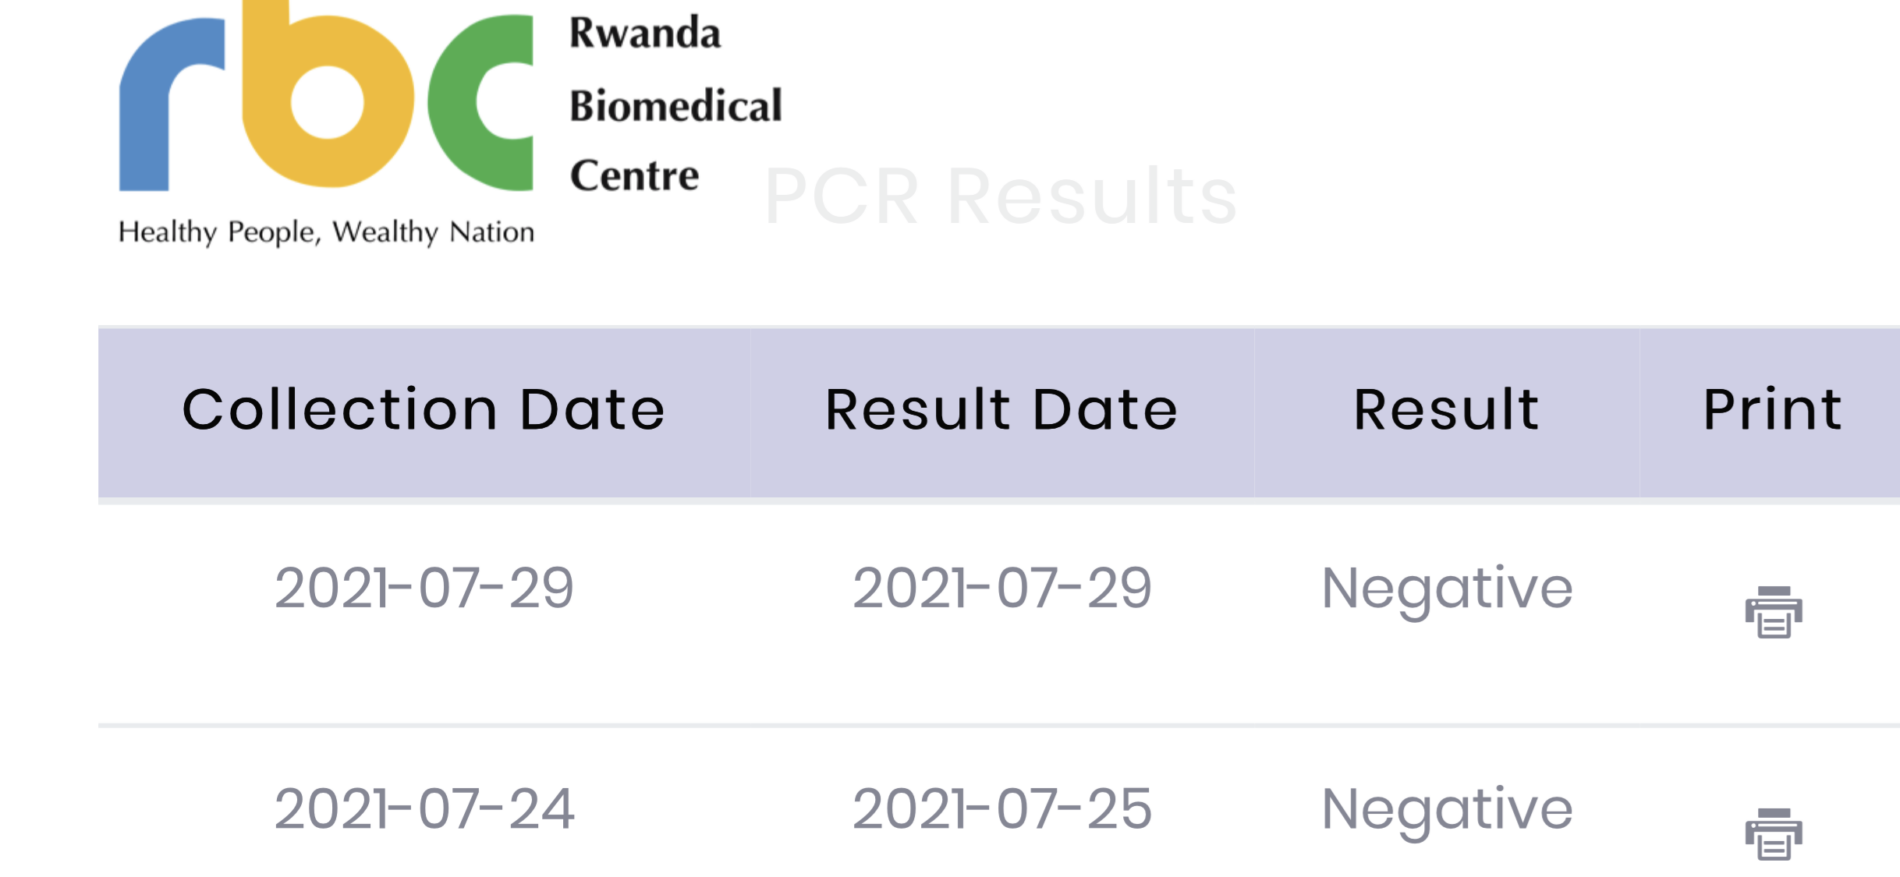
Task: Click collection date 2021-07-29 in first row
Action: (x=424, y=588)
